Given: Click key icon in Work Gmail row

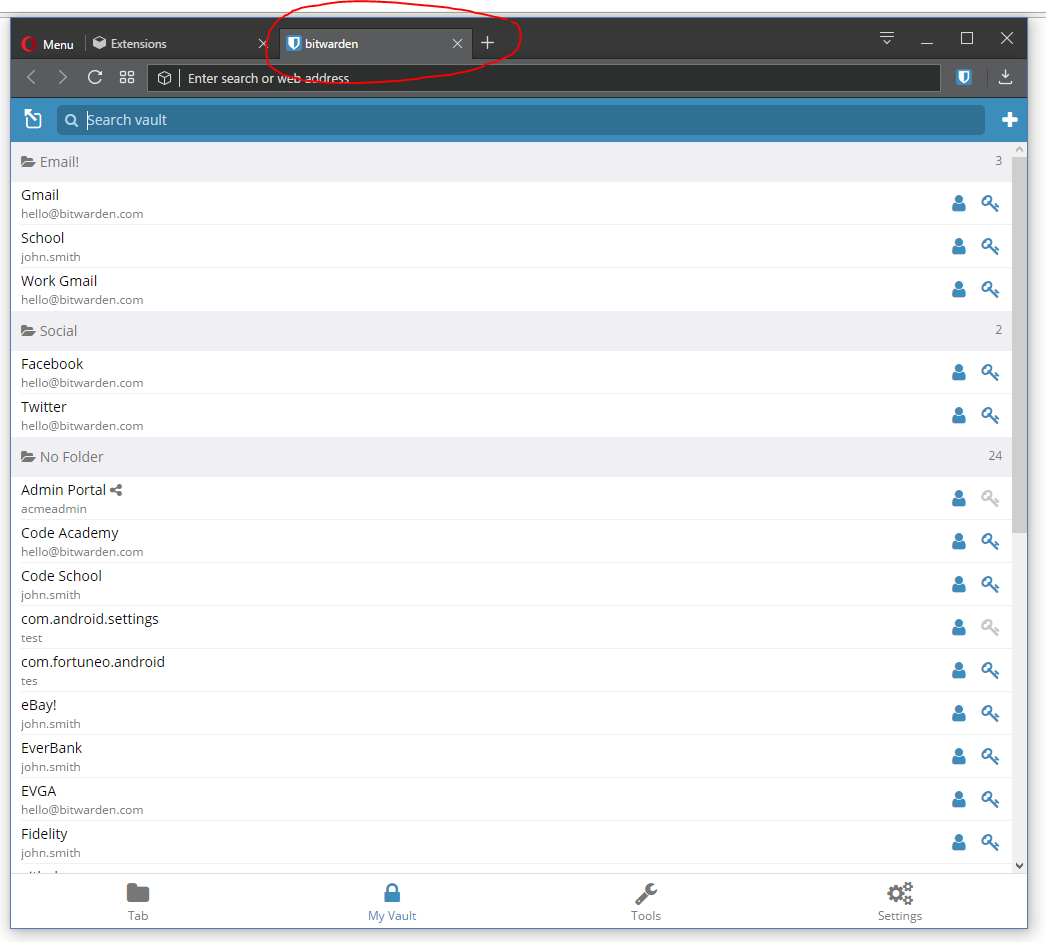Looking at the screenshot, I should pos(990,290).
